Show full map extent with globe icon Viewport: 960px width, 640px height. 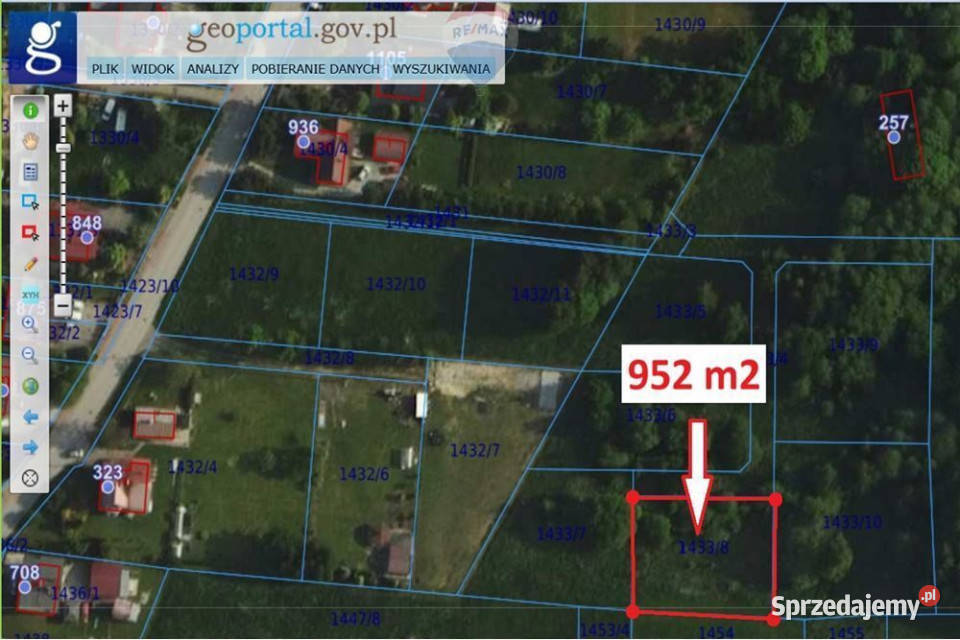pyautogui.click(x=30, y=386)
